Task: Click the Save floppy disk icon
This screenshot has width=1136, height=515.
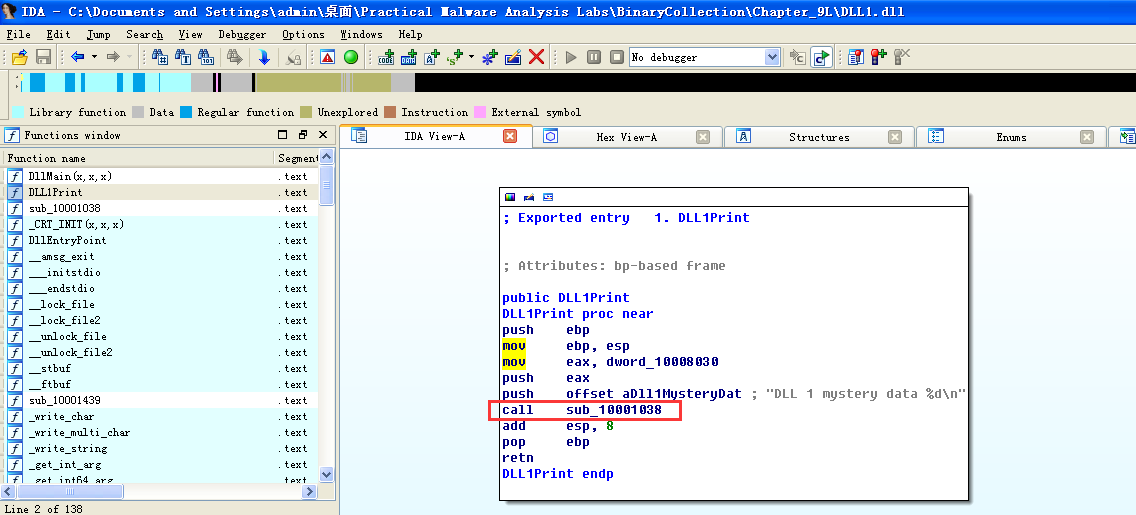Action: (x=43, y=56)
